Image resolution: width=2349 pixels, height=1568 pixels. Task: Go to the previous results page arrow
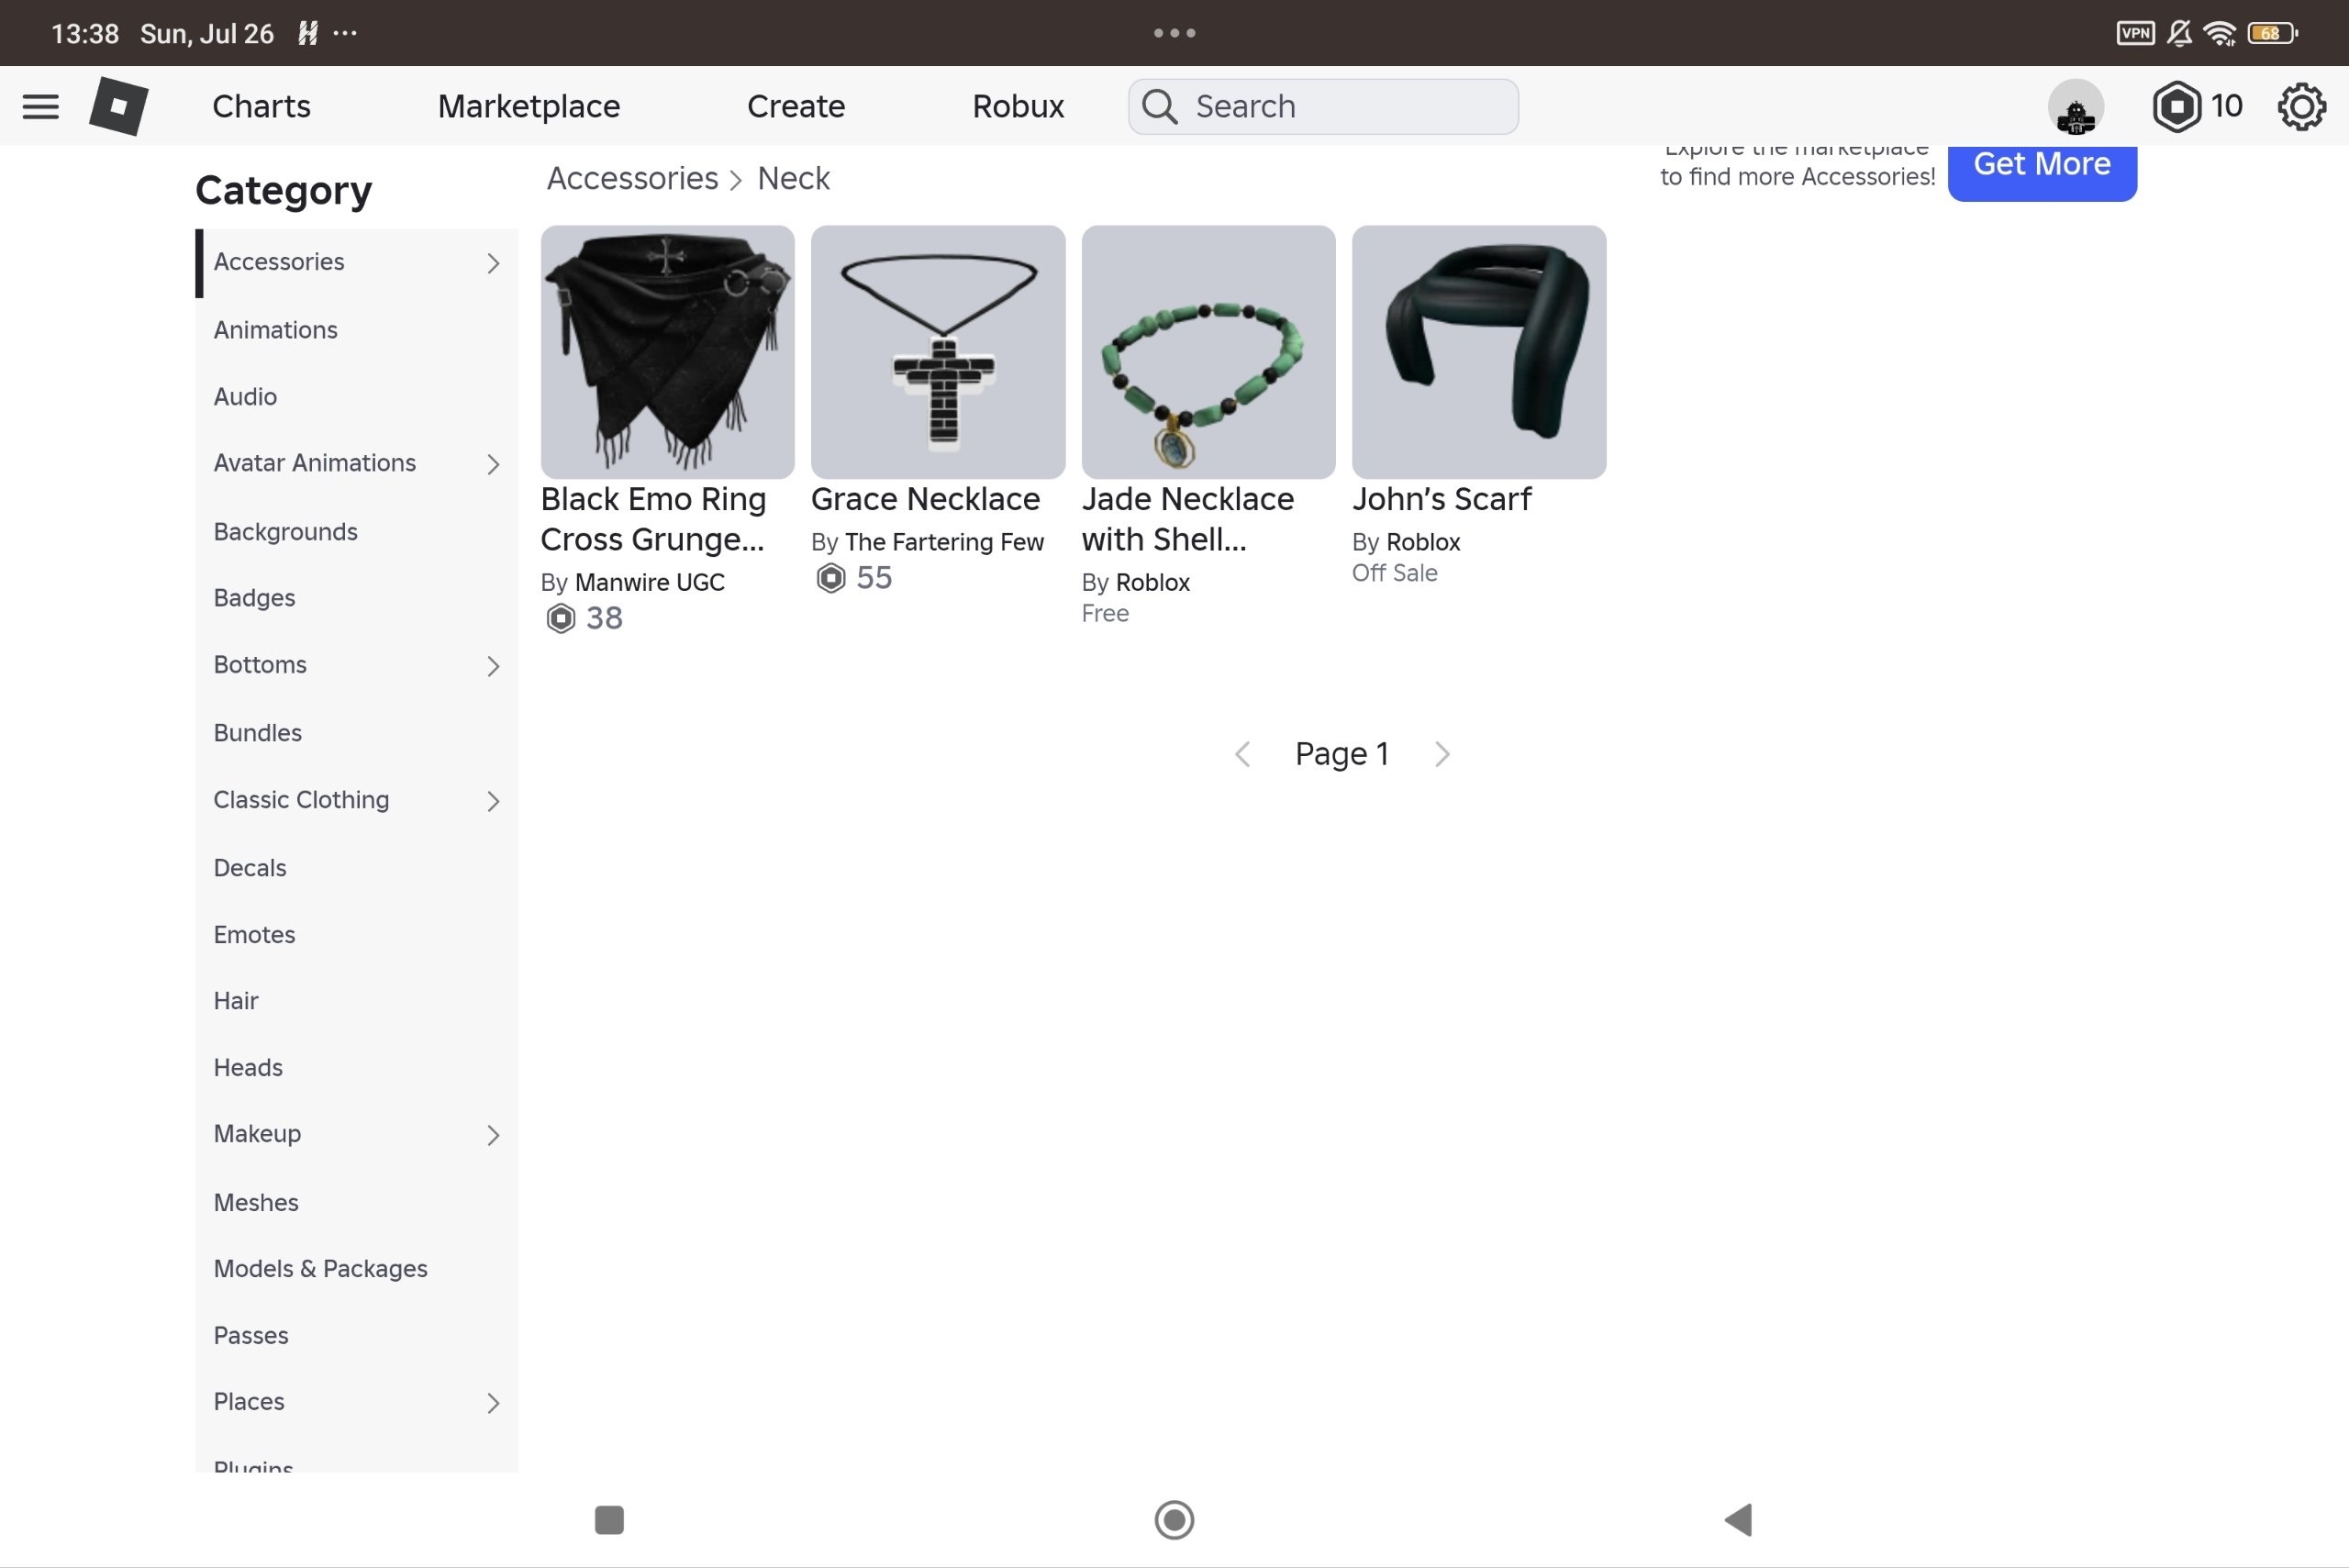coord(1242,754)
